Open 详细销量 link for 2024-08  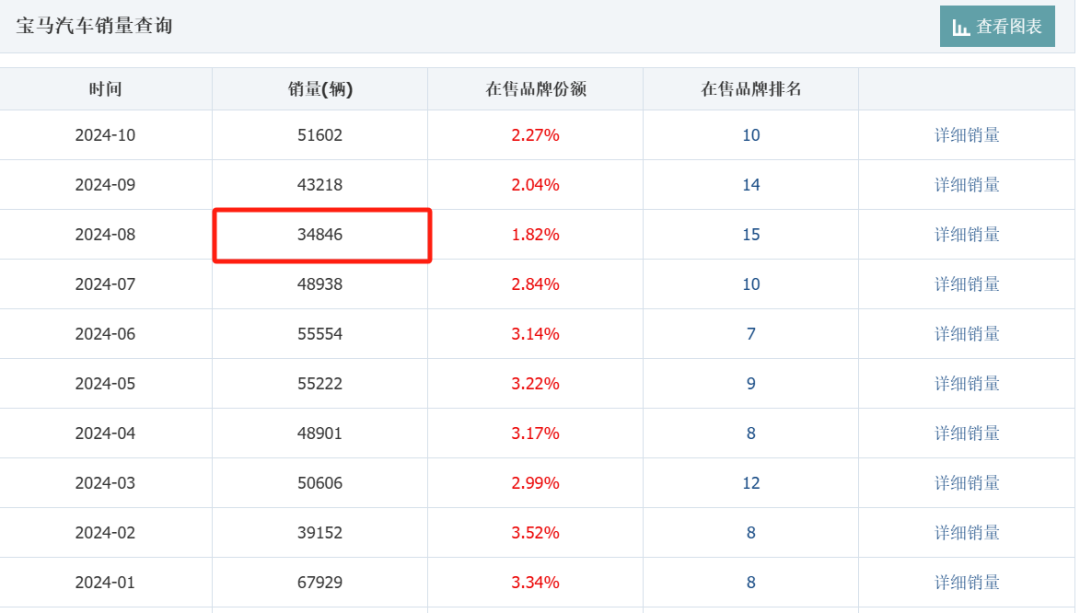[966, 235]
